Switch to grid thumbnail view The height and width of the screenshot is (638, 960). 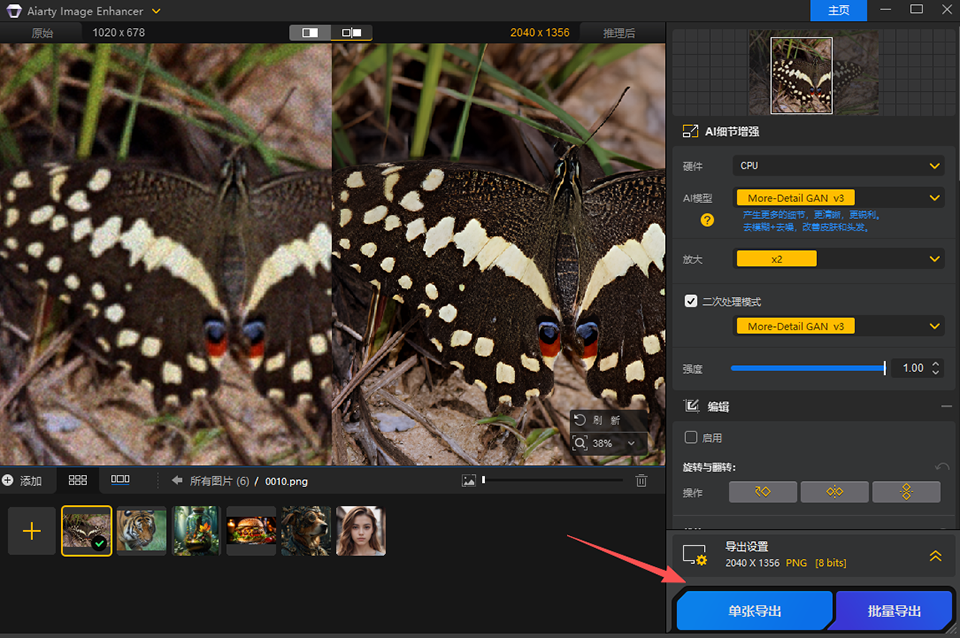click(77, 480)
